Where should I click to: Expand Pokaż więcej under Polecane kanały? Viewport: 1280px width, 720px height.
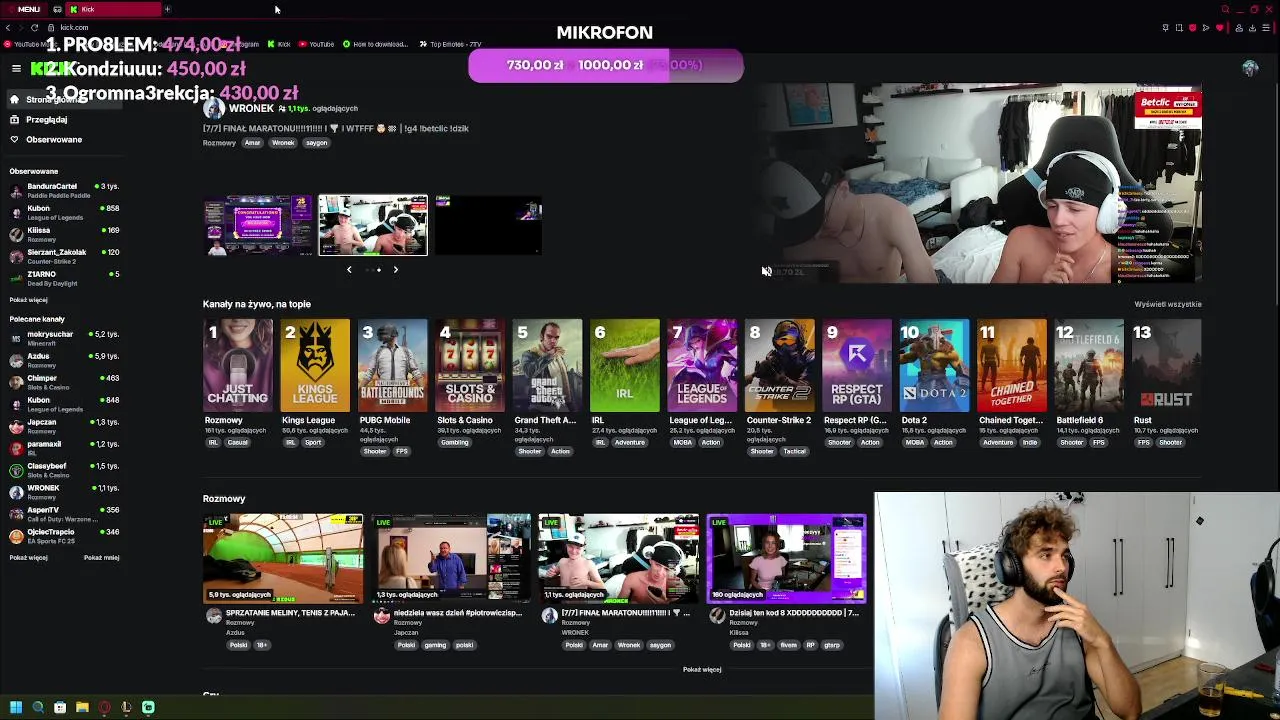pos(28,558)
